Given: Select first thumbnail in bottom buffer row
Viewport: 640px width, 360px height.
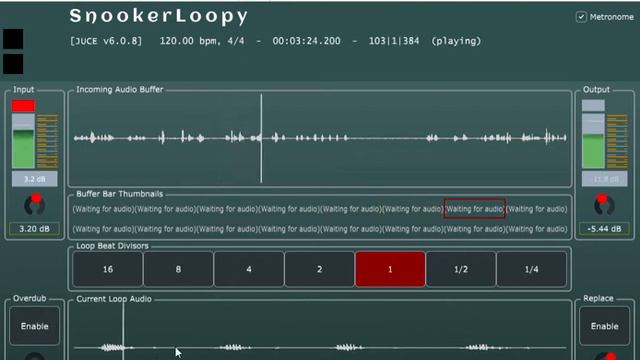Looking at the screenshot, I should tap(104, 229).
